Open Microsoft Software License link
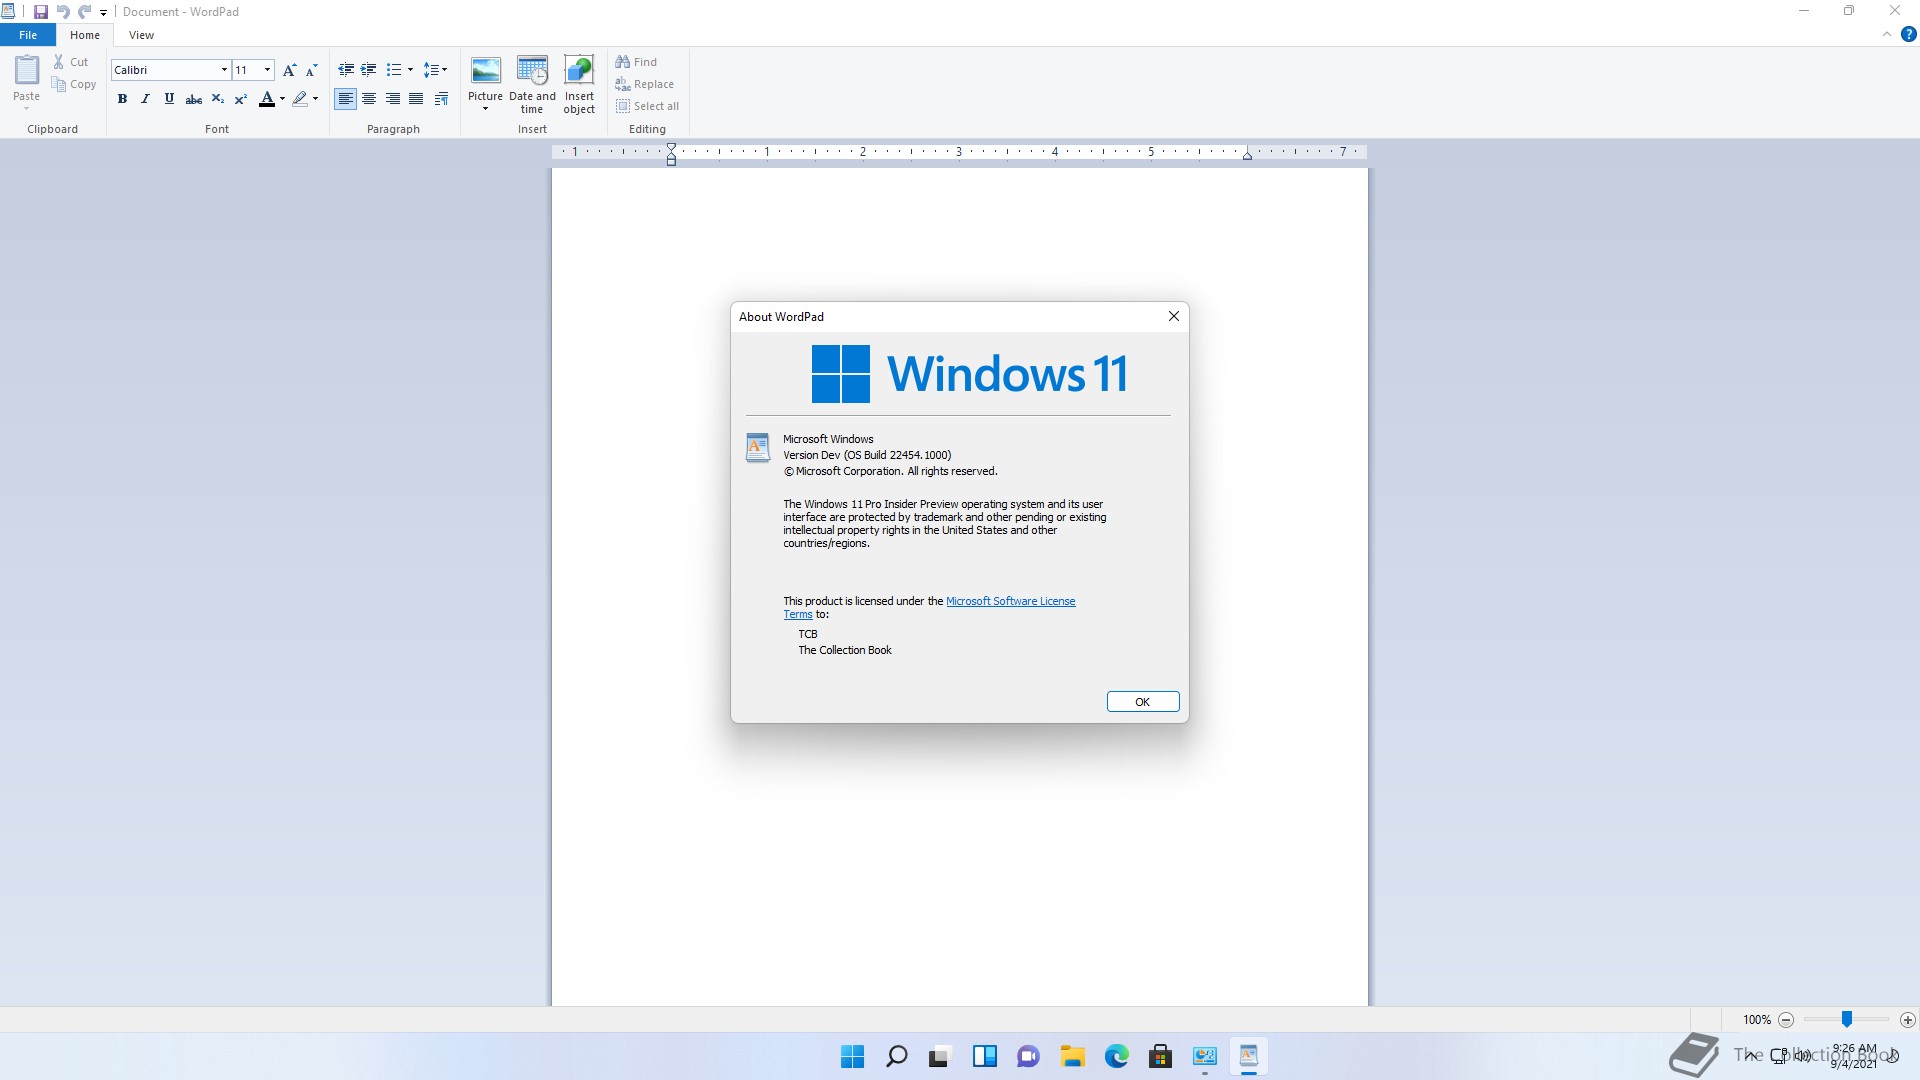The width and height of the screenshot is (1920, 1080). (x=1010, y=602)
